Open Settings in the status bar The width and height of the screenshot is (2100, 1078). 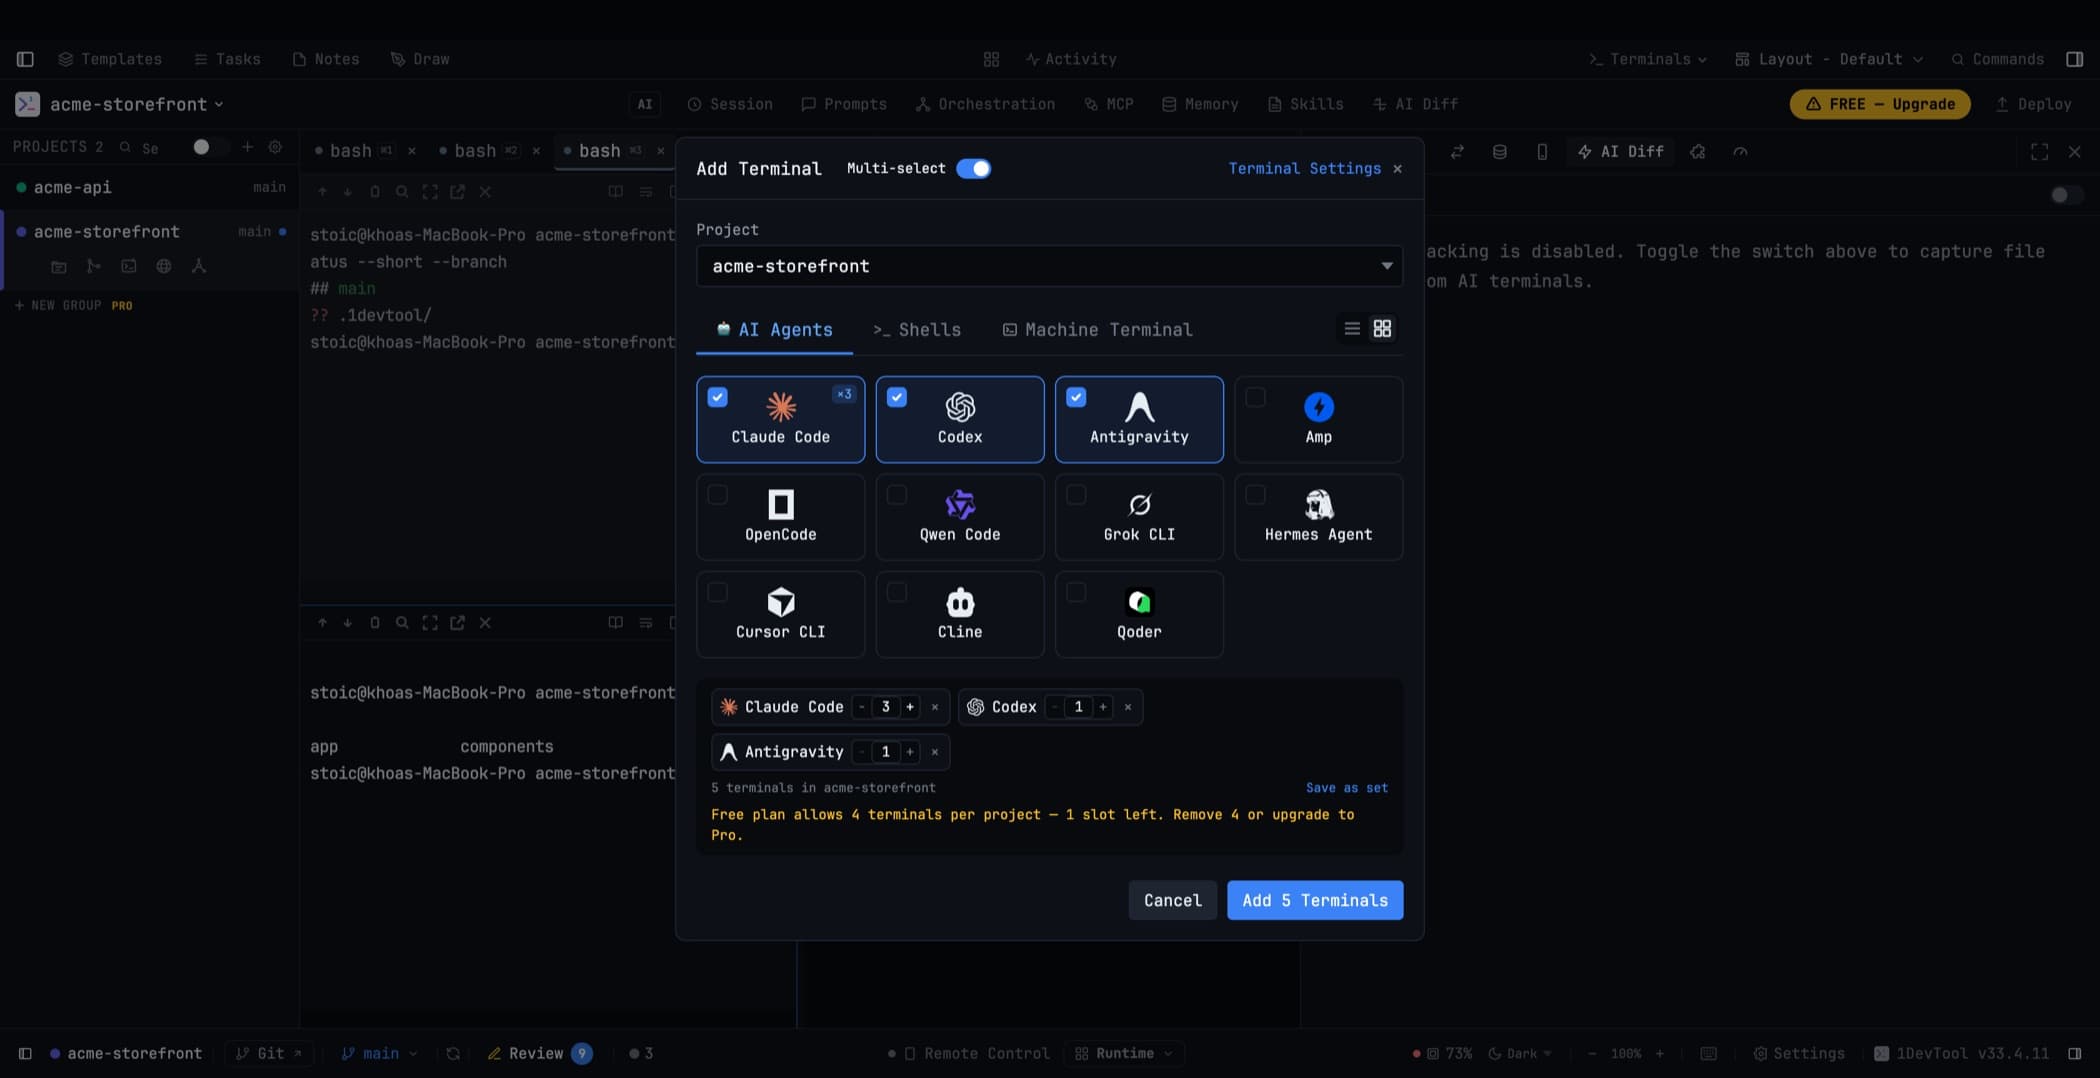[x=1798, y=1053]
